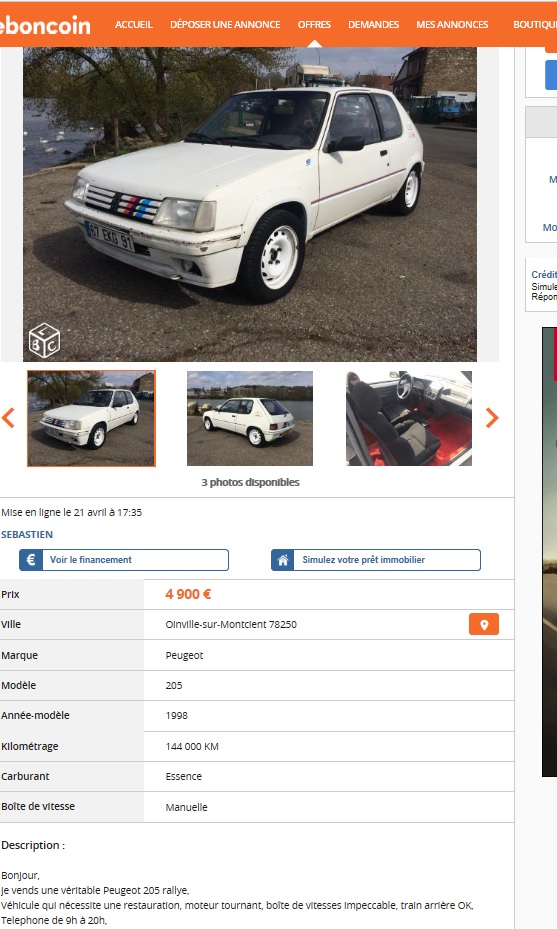The width and height of the screenshot is (557, 929).
Task: Select the red interior photo thumbnail
Action: [x=409, y=418]
